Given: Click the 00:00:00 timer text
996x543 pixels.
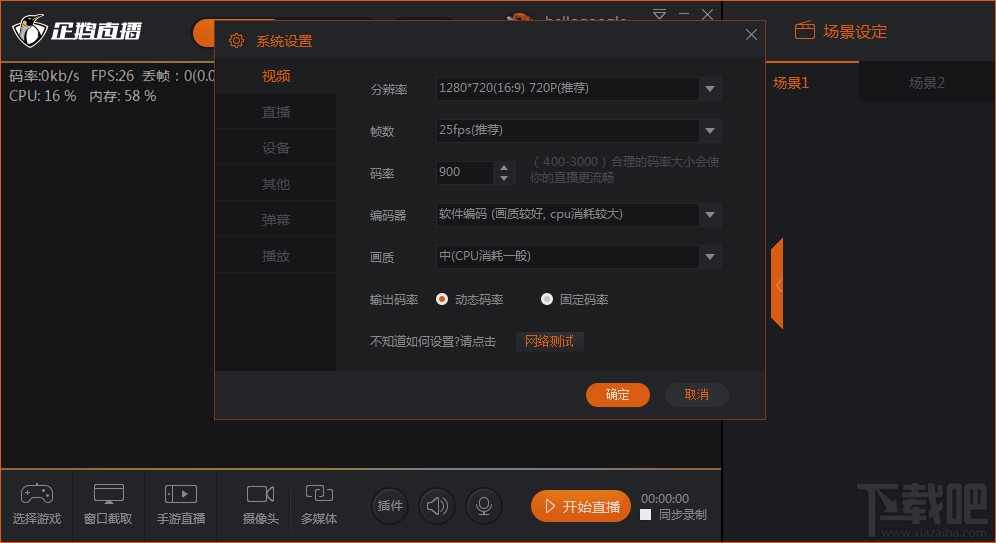Looking at the screenshot, I should tap(664, 499).
